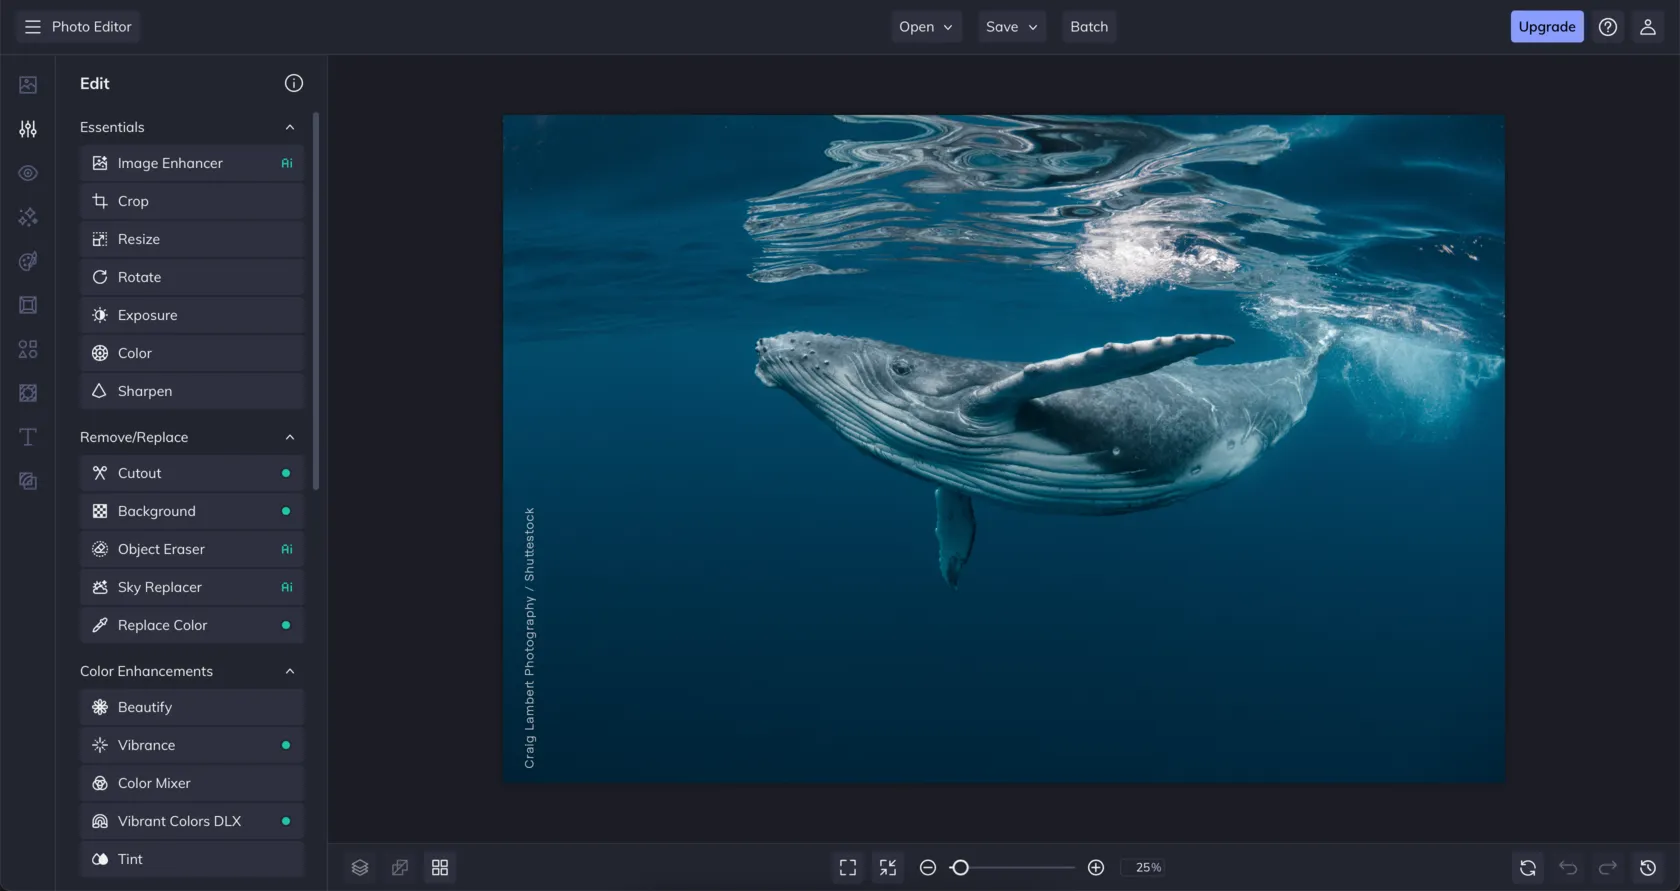The image size is (1680, 891).
Task: Click the zoom in plus icon
Action: click(x=1096, y=868)
